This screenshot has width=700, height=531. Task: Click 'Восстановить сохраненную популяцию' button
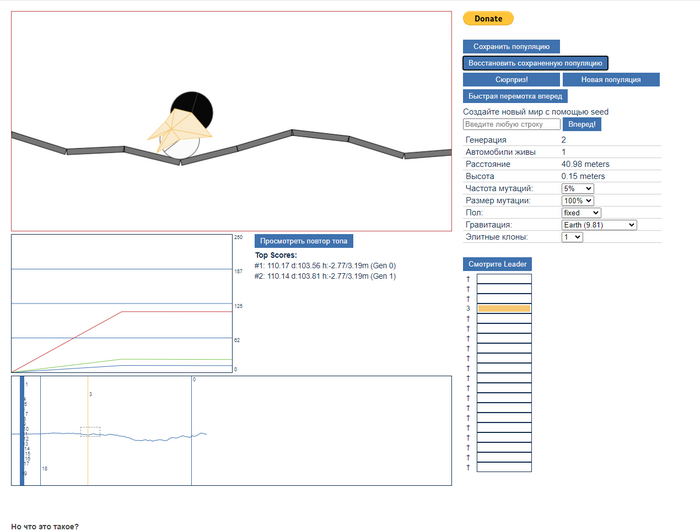[x=535, y=63]
